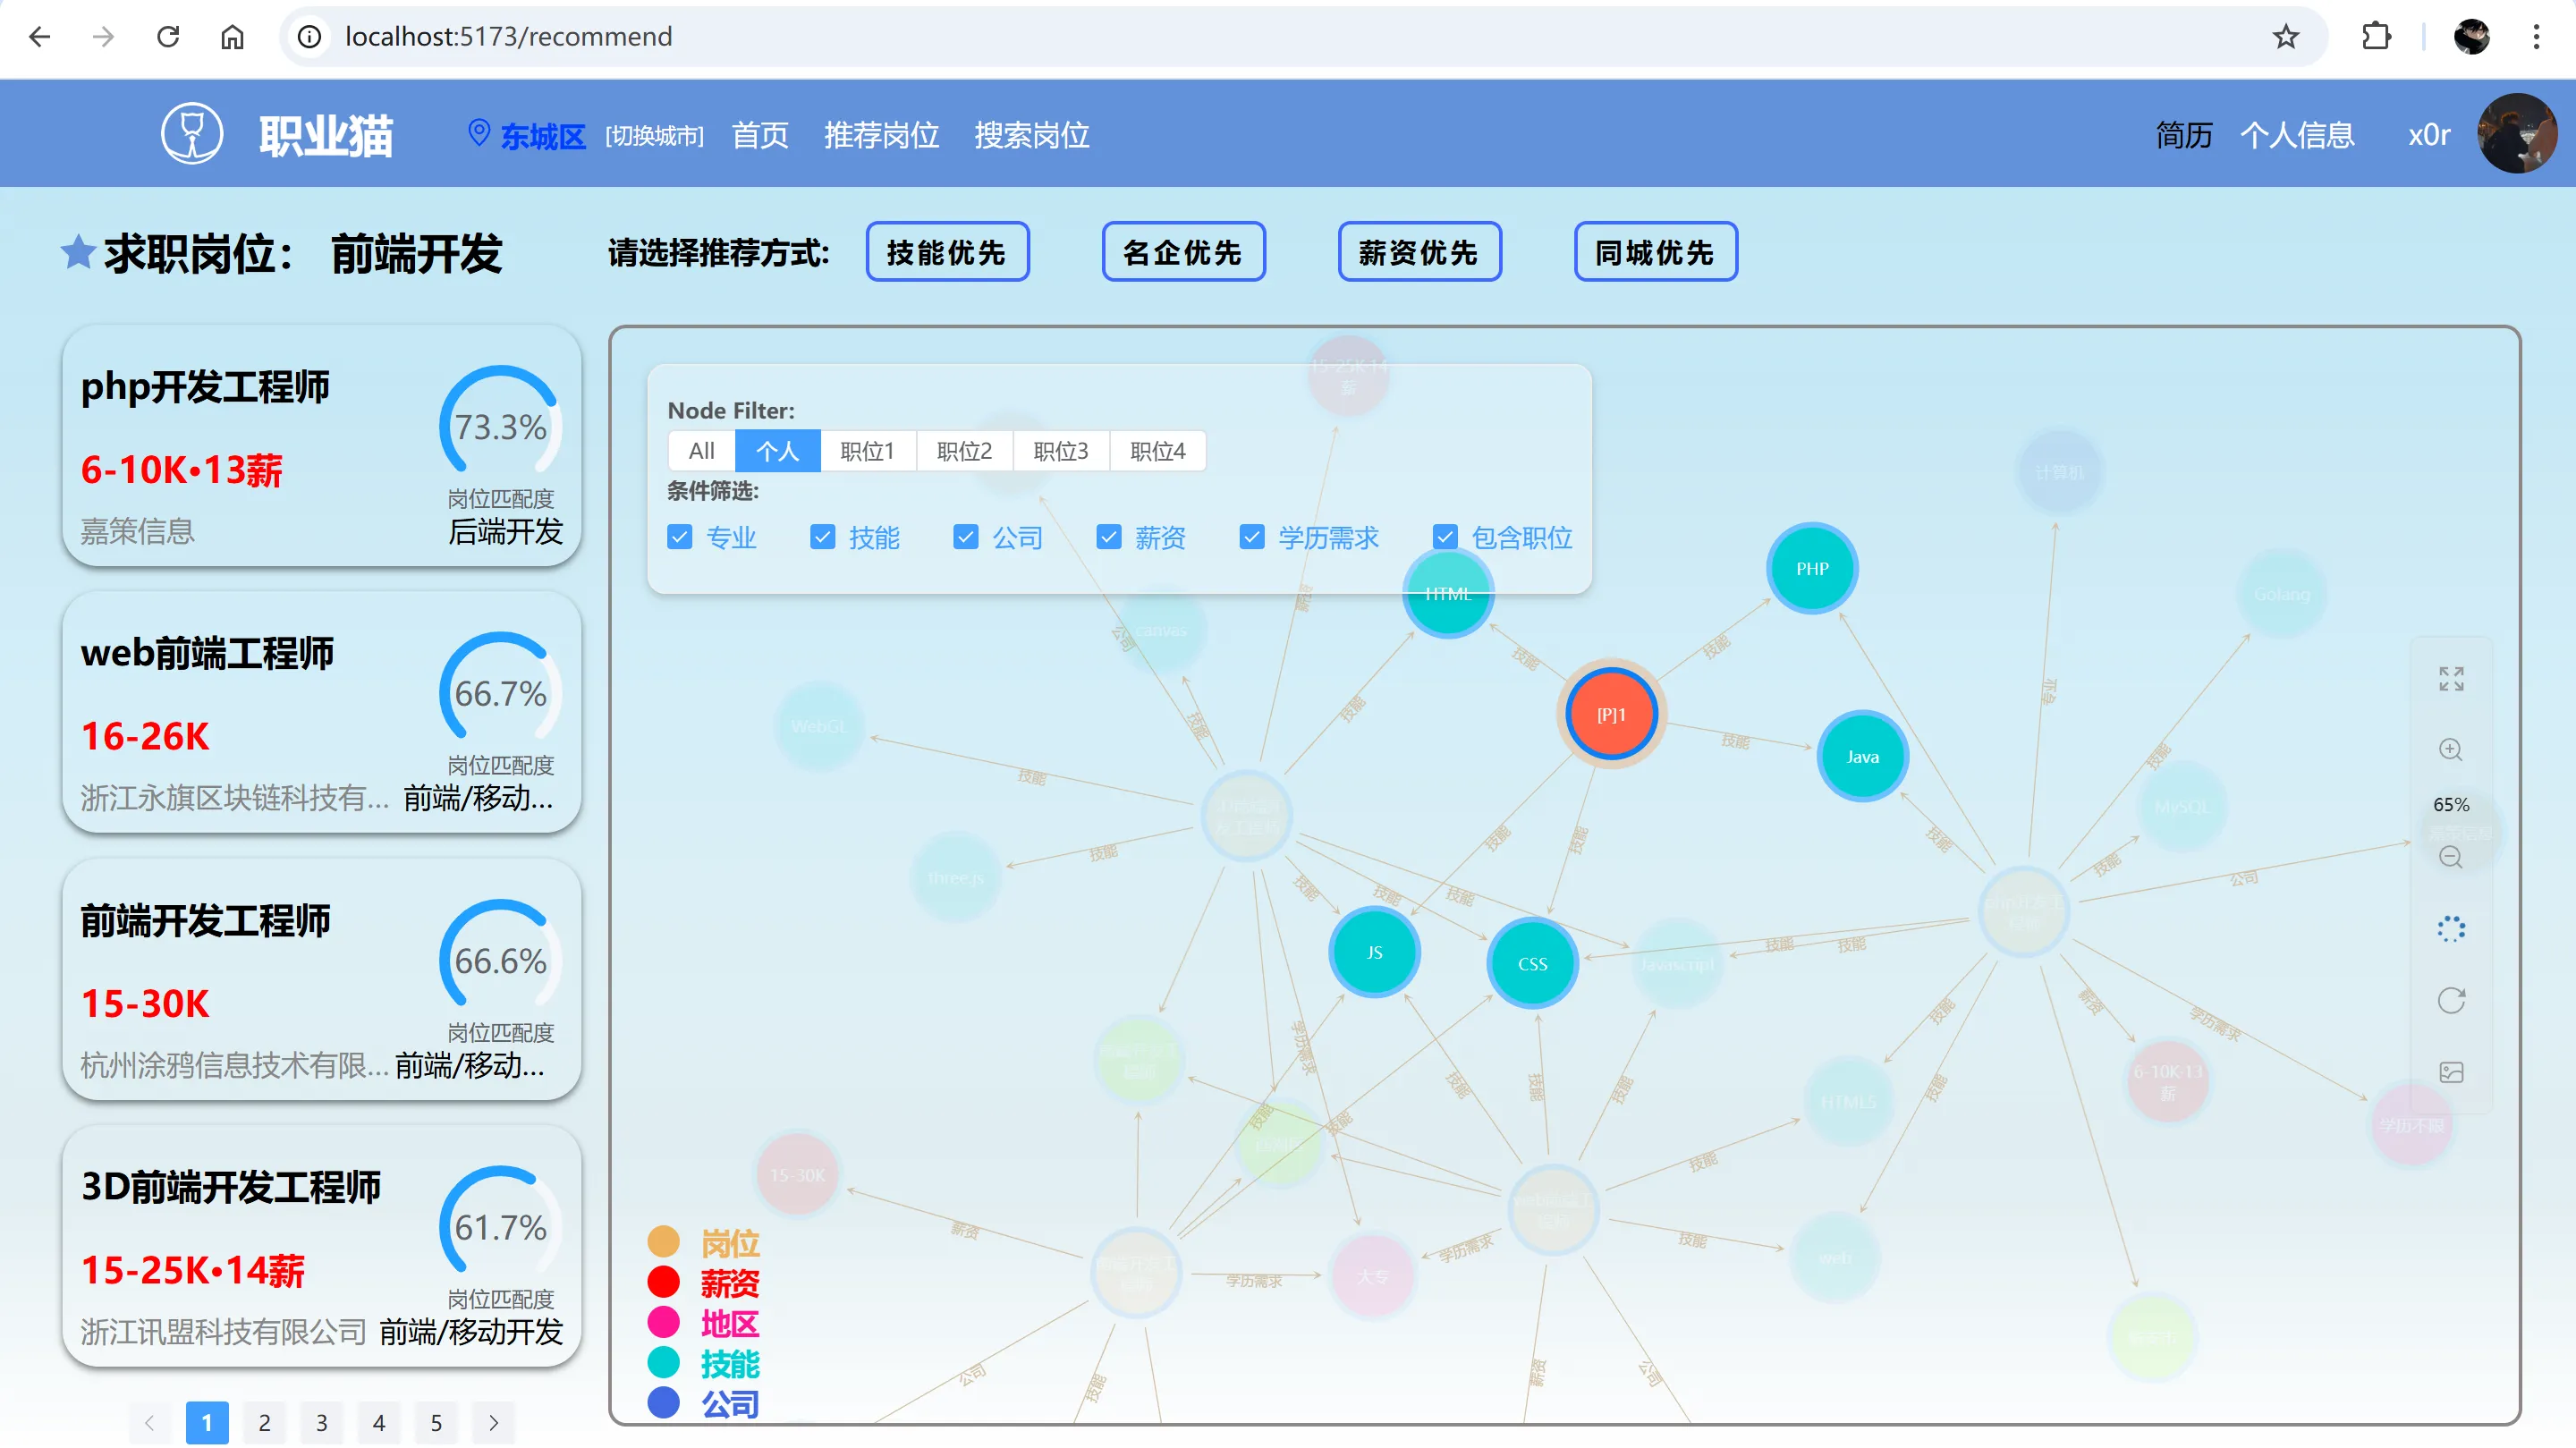This screenshot has width=2576, height=1448.
Task: Click the graph refresh icon
Action: 2450,1000
